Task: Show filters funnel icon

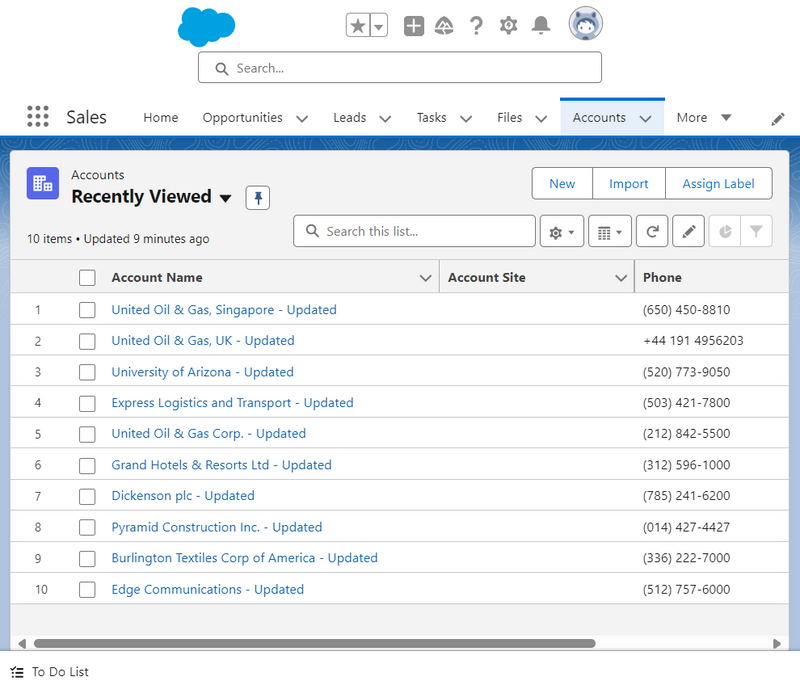Action: 756,232
